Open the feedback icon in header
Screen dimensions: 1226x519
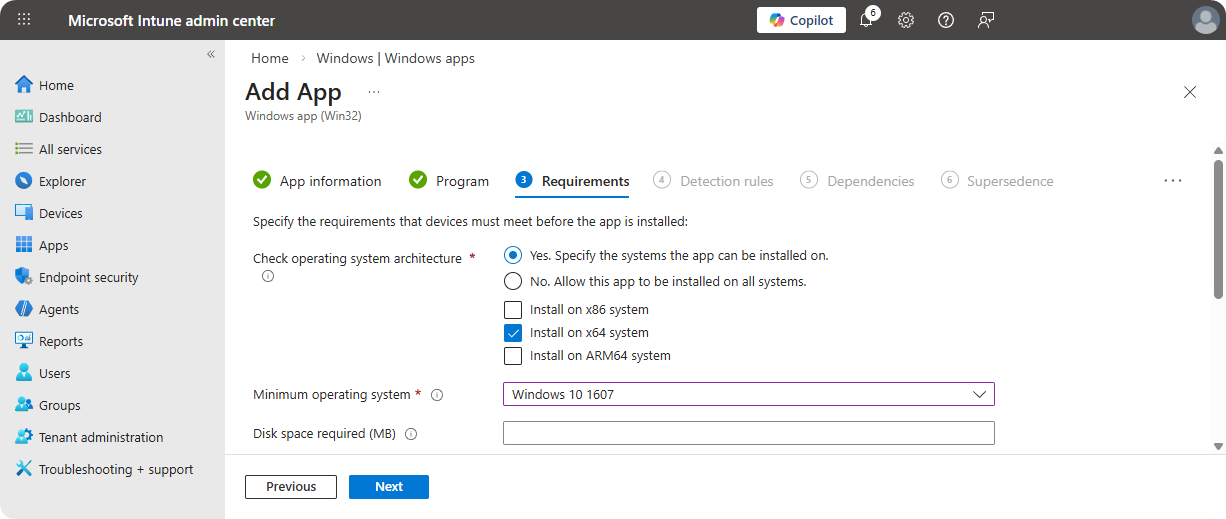[986, 20]
